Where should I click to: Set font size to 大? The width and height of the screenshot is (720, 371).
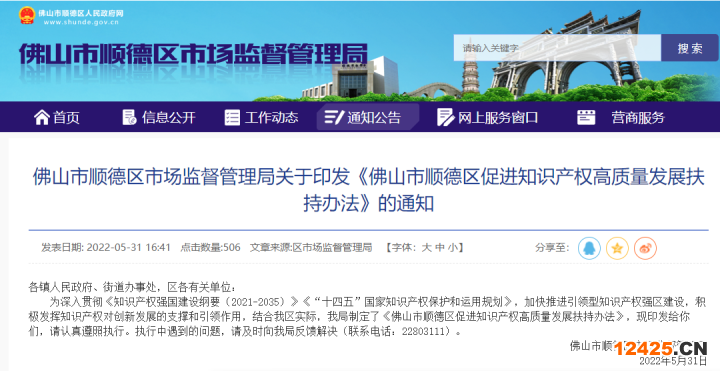click(427, 248)
